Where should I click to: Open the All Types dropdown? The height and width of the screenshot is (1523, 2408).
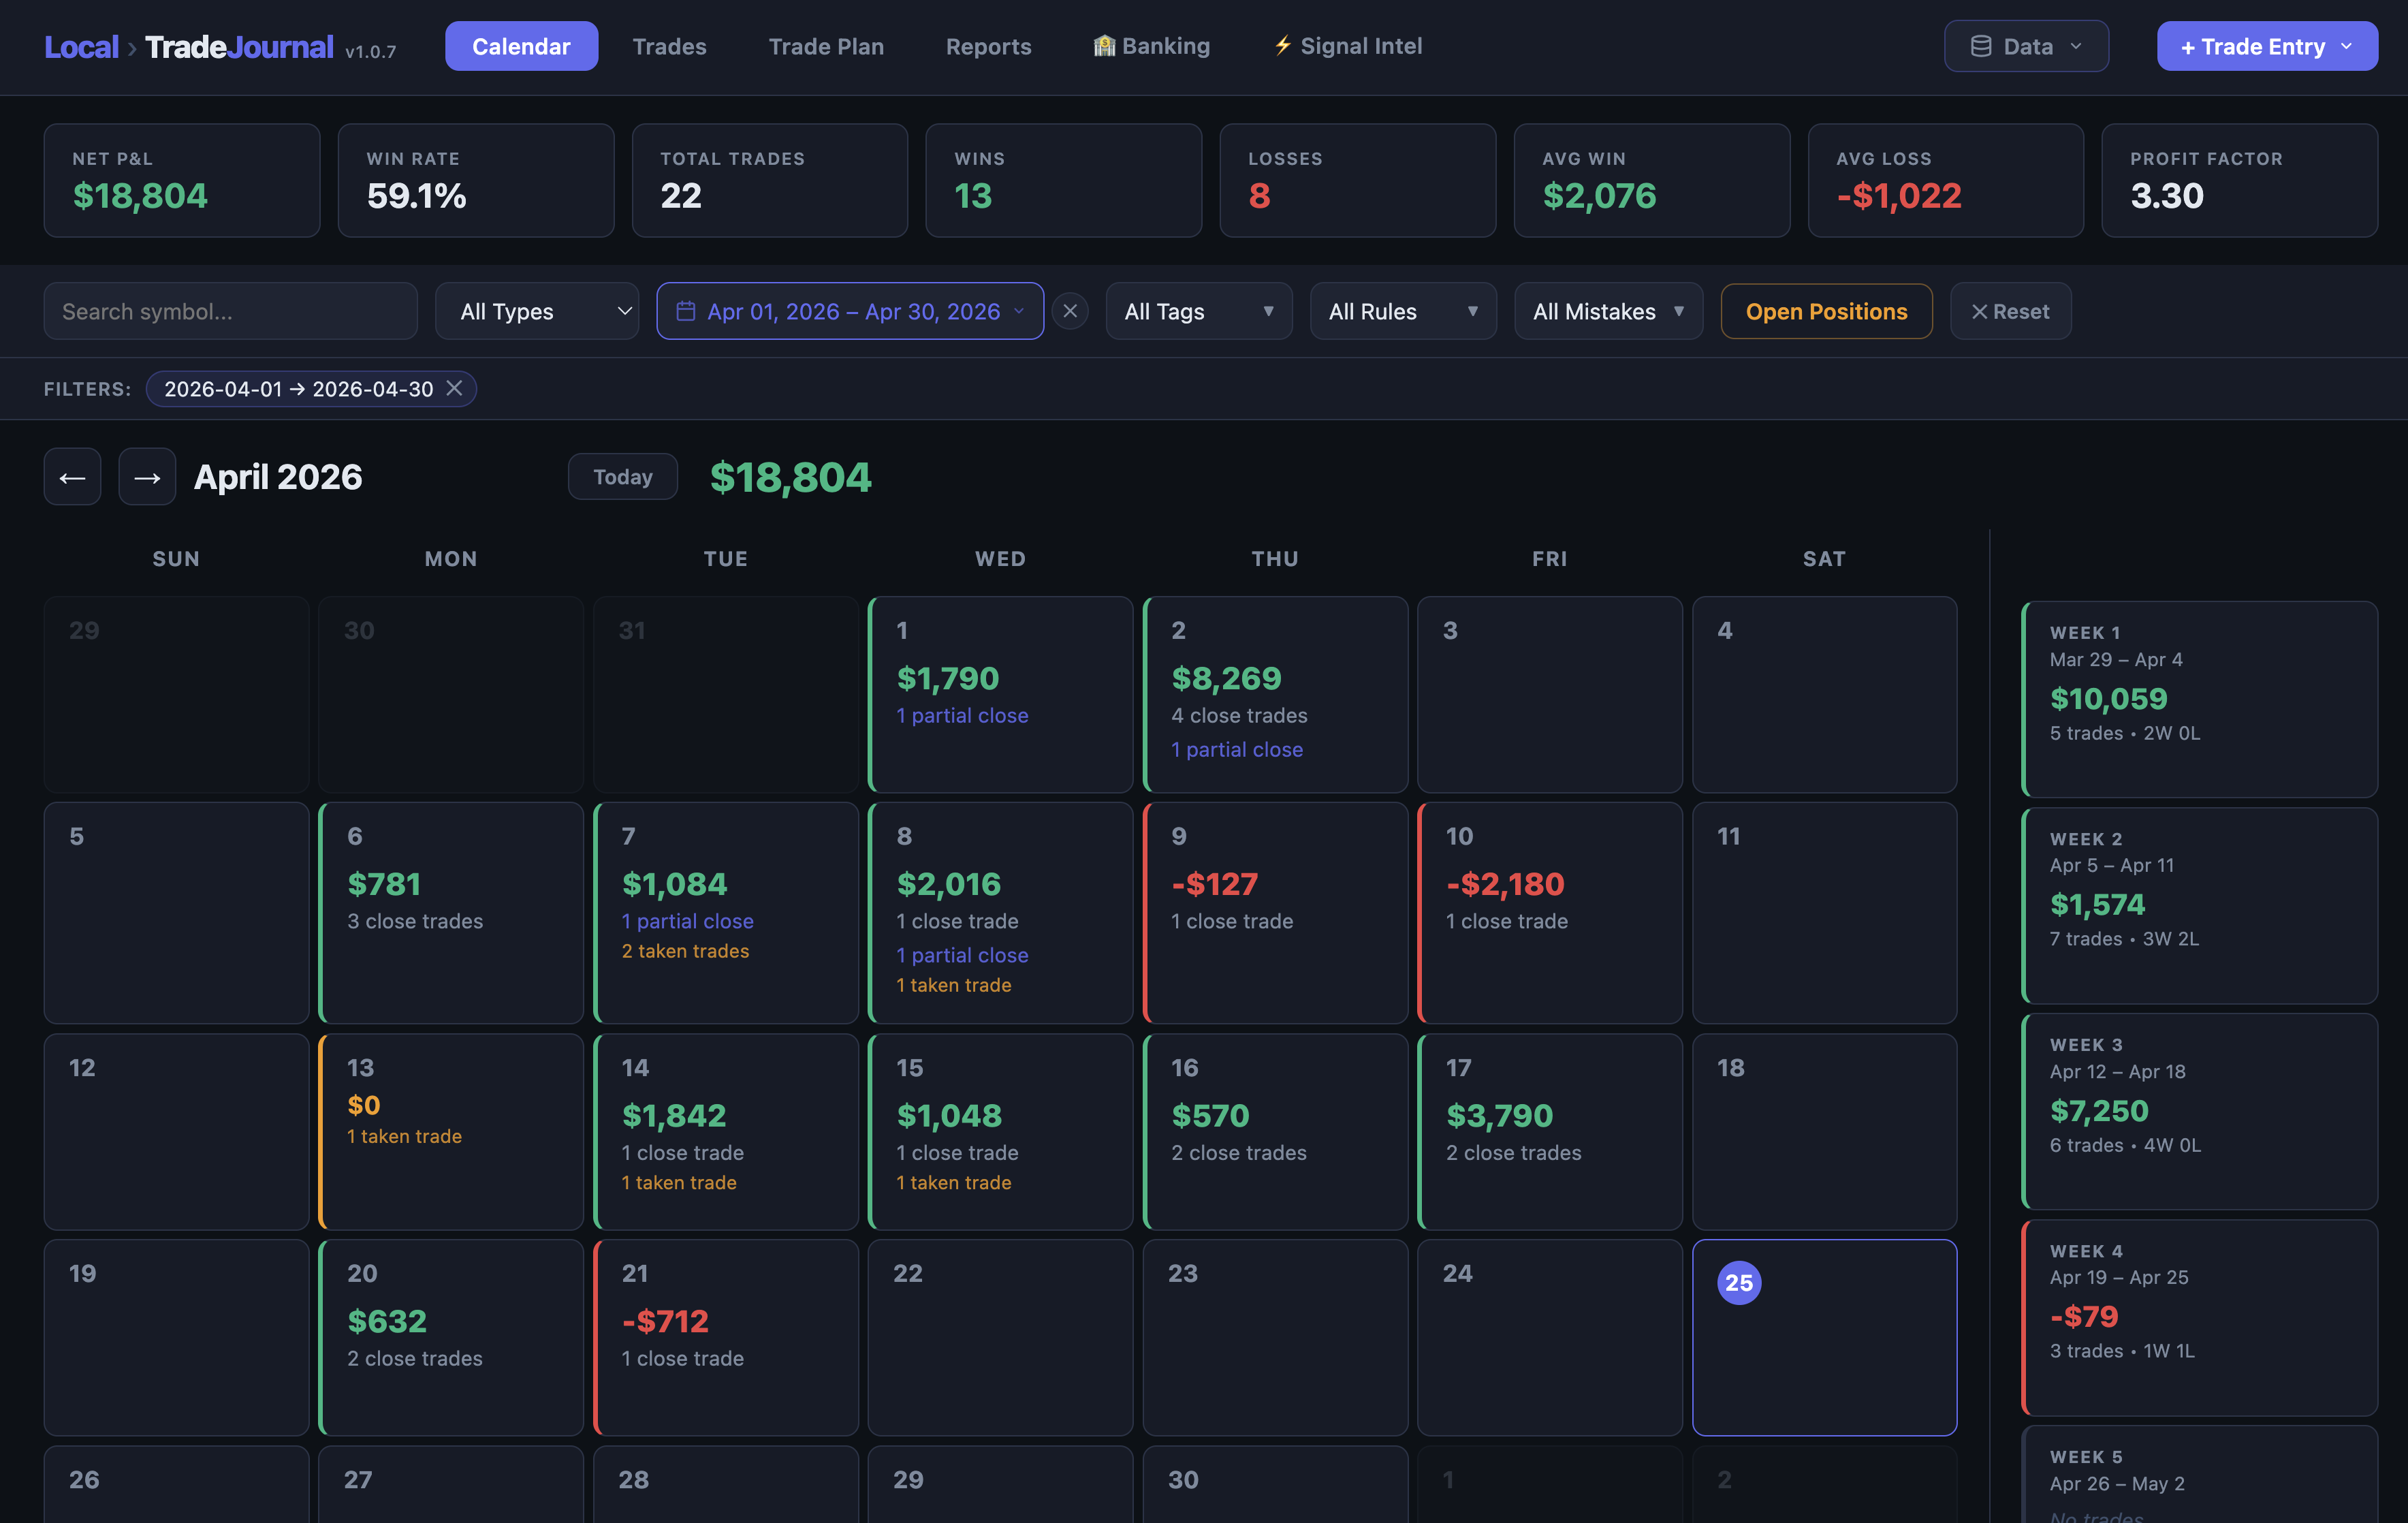(x=537, y=311)
